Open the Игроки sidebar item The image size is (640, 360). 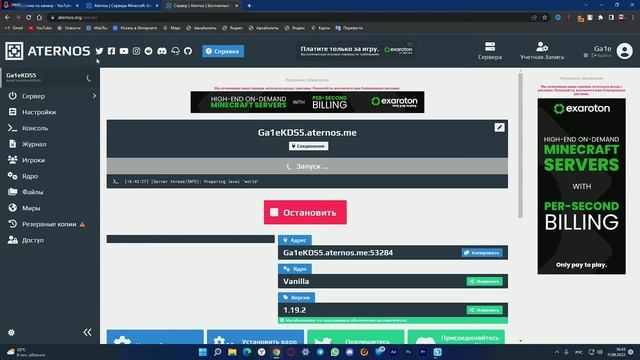tap(50, 160)
